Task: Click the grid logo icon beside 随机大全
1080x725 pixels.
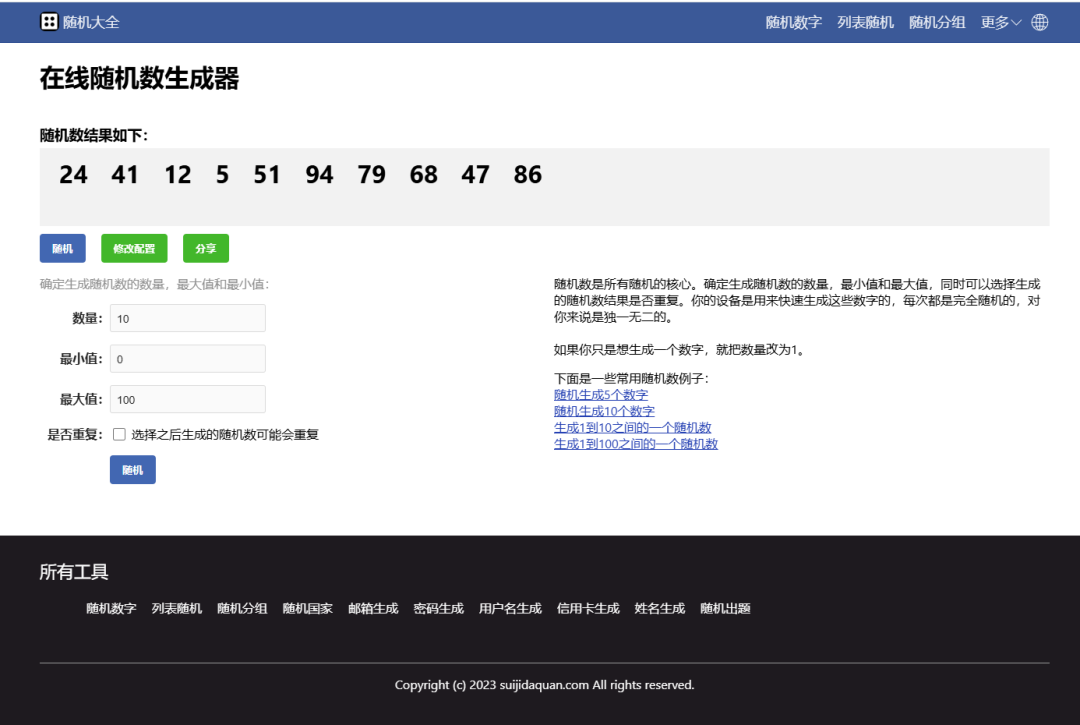Action: 49,21
